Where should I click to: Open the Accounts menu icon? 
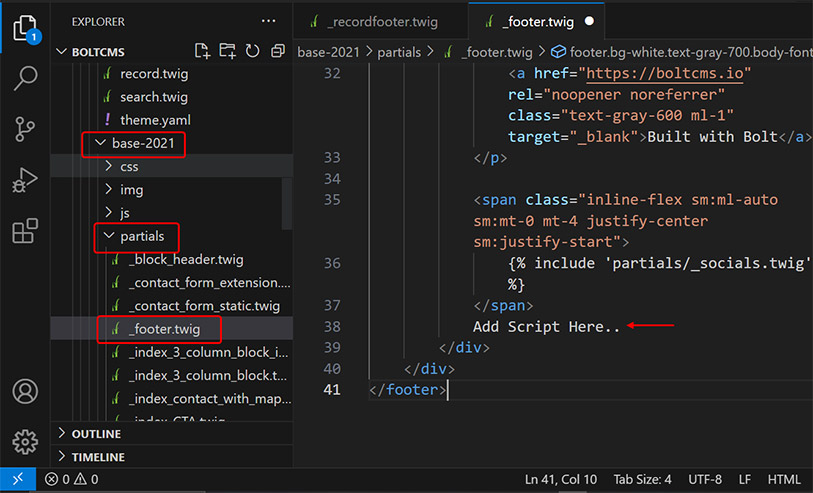(25, 391)
